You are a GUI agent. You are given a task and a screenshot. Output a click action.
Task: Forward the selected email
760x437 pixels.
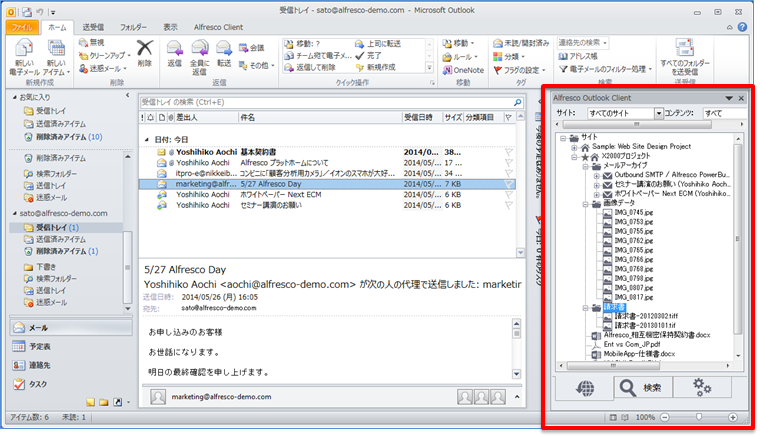tap(224, 53)
